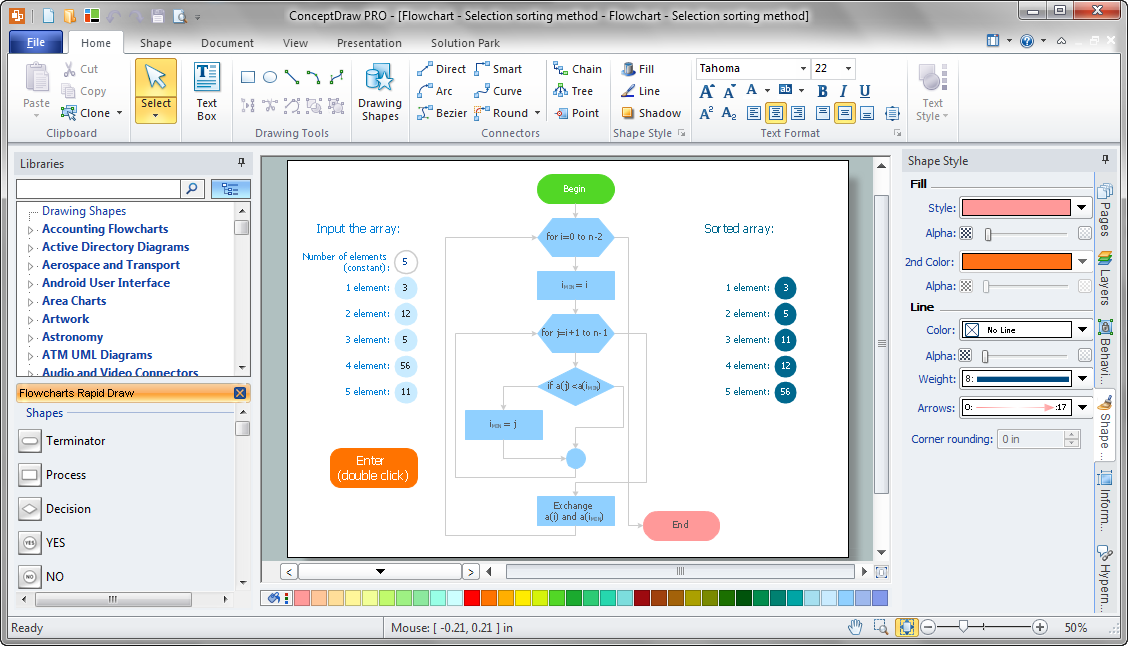Switch to the Document ribbon tab
The image size is (1128, 646).
227,43
